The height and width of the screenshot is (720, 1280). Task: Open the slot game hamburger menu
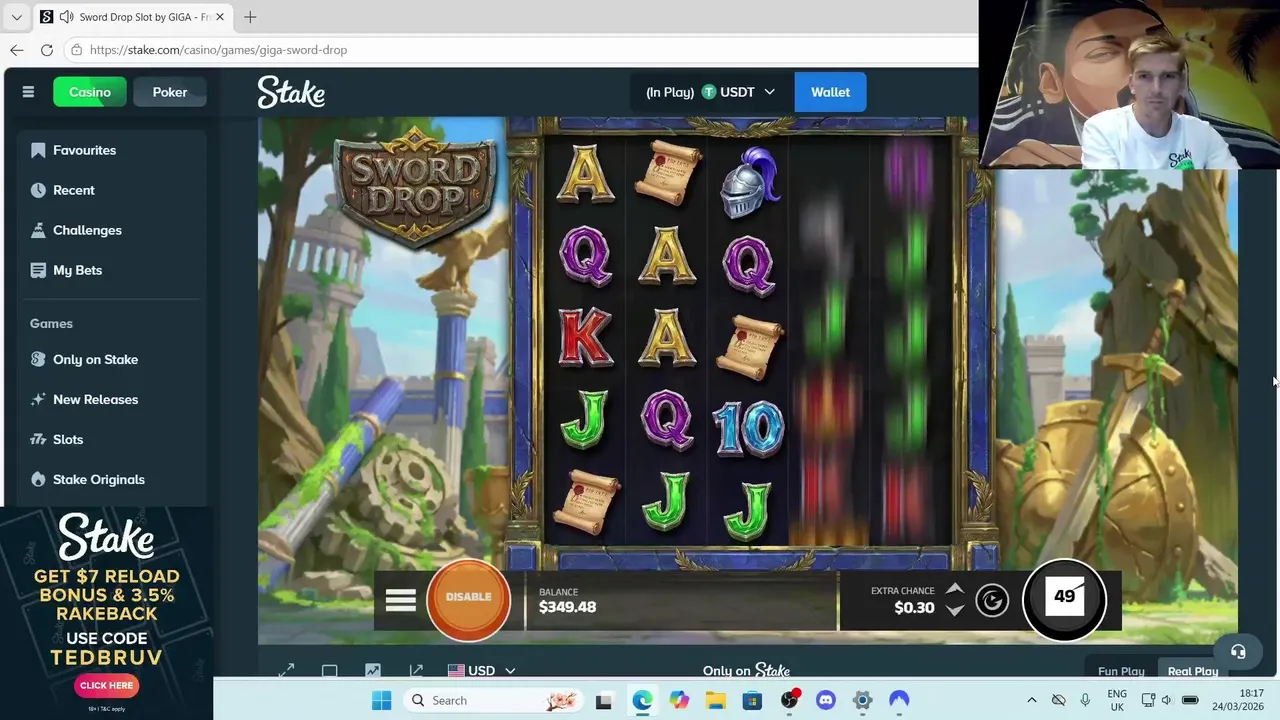tap(401, 600)
